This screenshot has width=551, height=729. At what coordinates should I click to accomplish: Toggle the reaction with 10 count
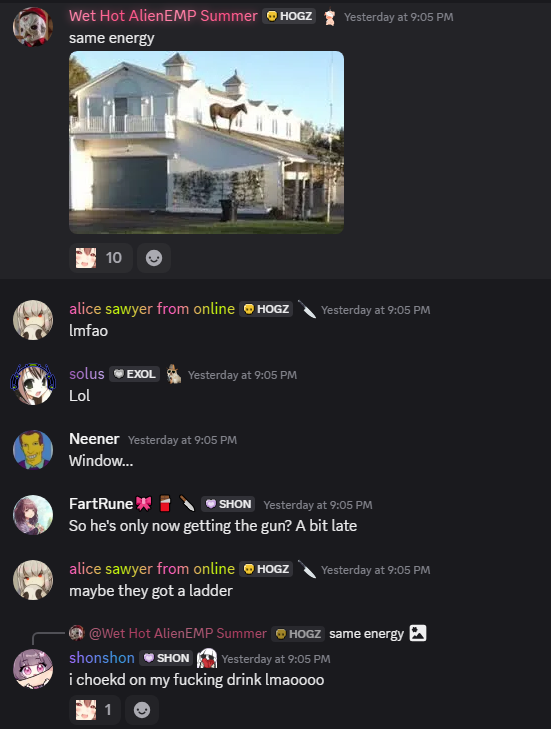coord(101,258)
